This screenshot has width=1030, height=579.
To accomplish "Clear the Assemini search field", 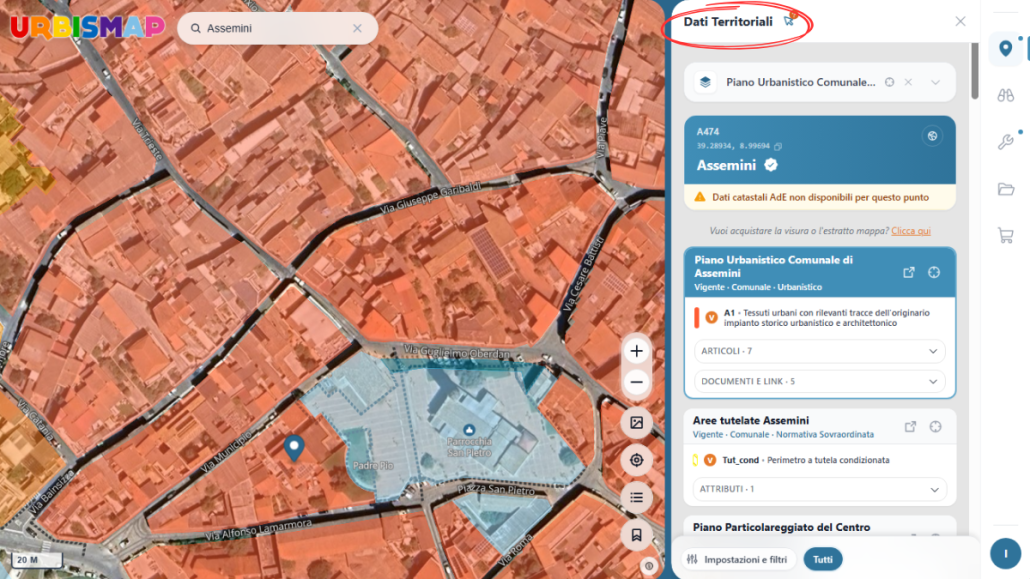I will tap(357, 28).
